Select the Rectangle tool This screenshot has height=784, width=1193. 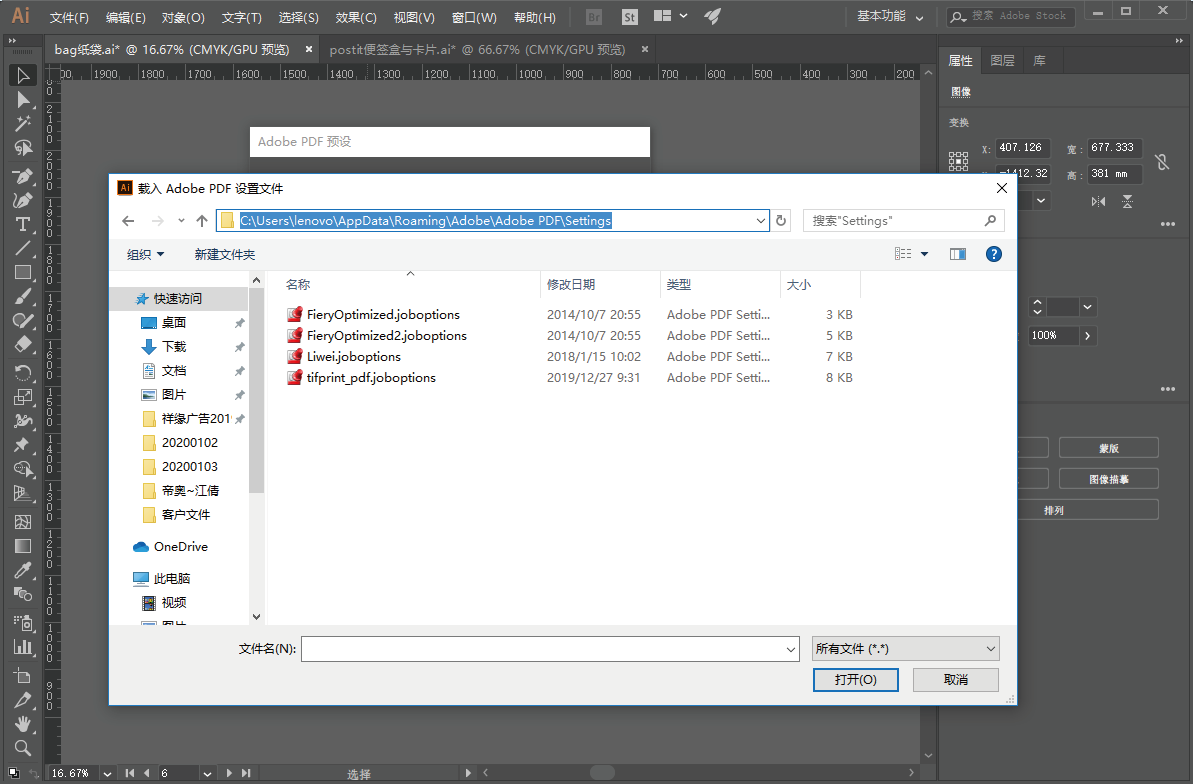click(23, 272)
